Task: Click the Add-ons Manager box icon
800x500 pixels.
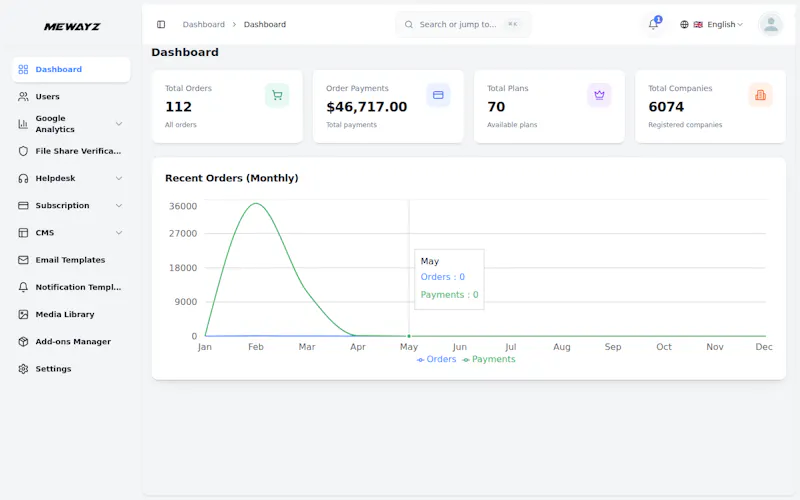Action: (x=23, y=341)
